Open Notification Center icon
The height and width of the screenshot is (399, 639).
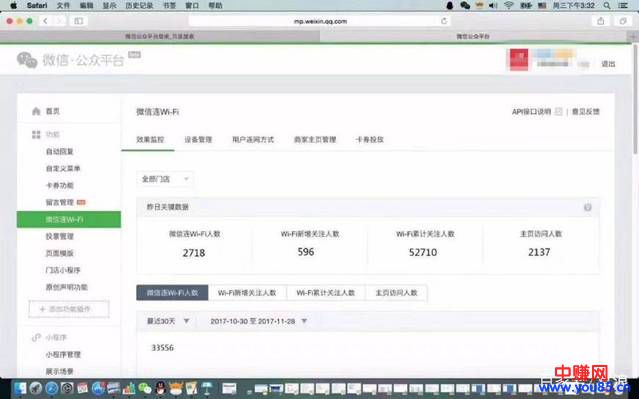623,5
